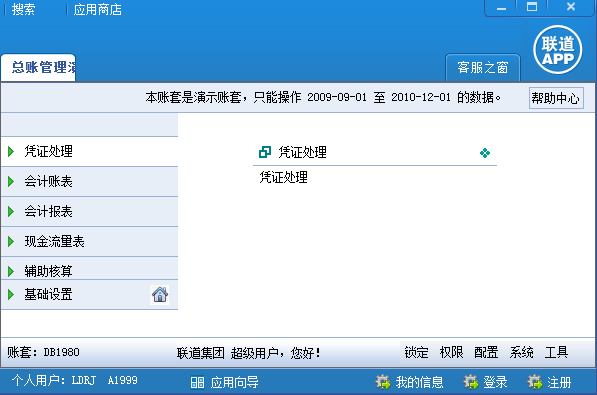Switch to the 总账管理 tab
Viewport: 597px width, 395px height.
tap(38, 67)
